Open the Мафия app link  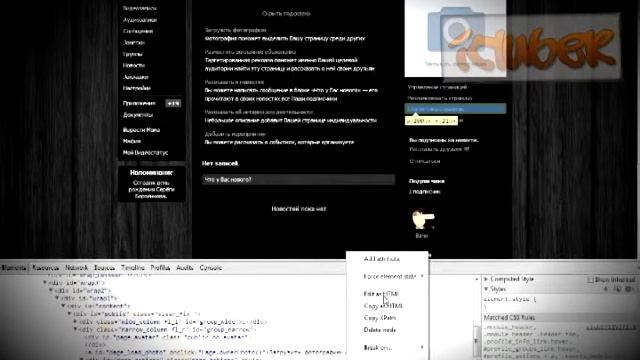click(x=132, y=141)
